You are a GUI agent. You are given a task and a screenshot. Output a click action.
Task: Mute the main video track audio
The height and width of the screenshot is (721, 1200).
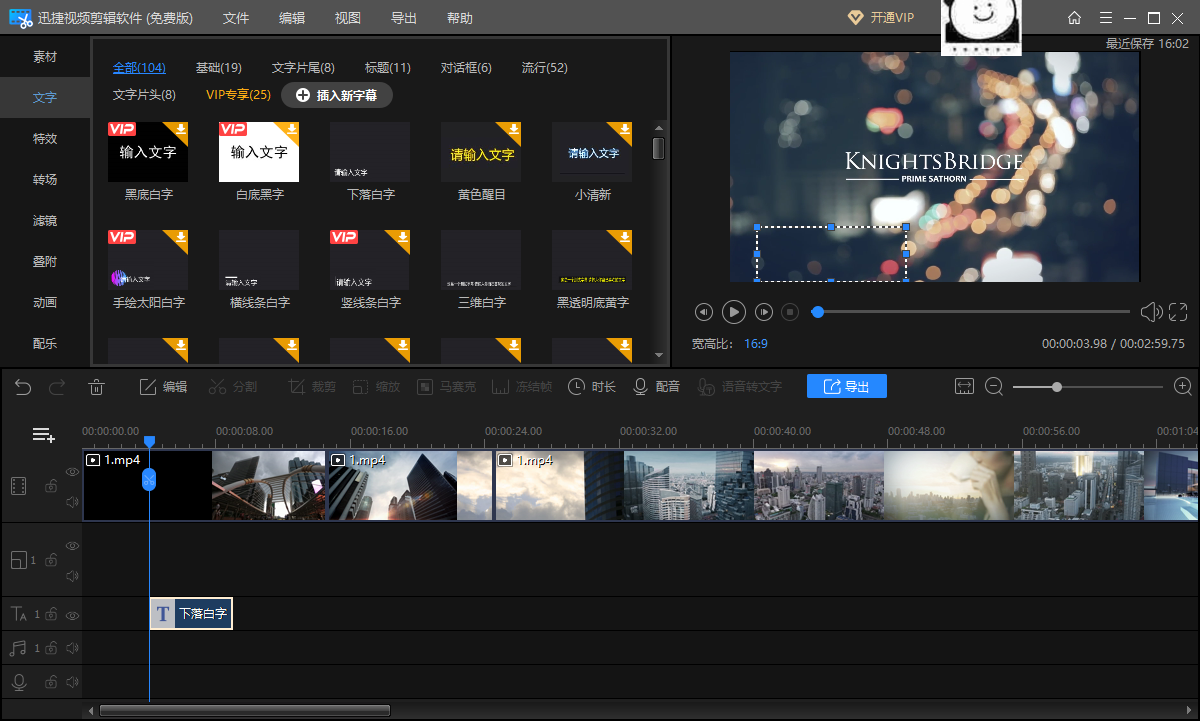point(72,501)
